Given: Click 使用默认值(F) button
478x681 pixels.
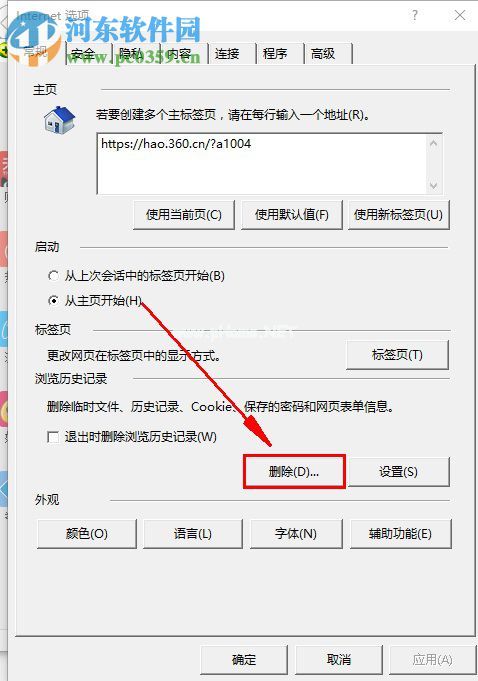Looking at the screenshot, I should tap(292, 215).
